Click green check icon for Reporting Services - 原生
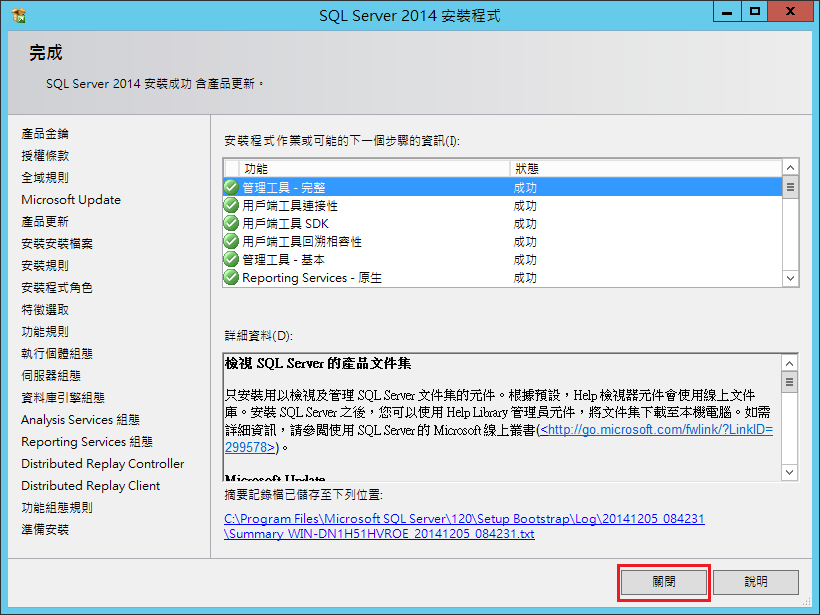This screenshot has height=615, width=820. [231, 277]
